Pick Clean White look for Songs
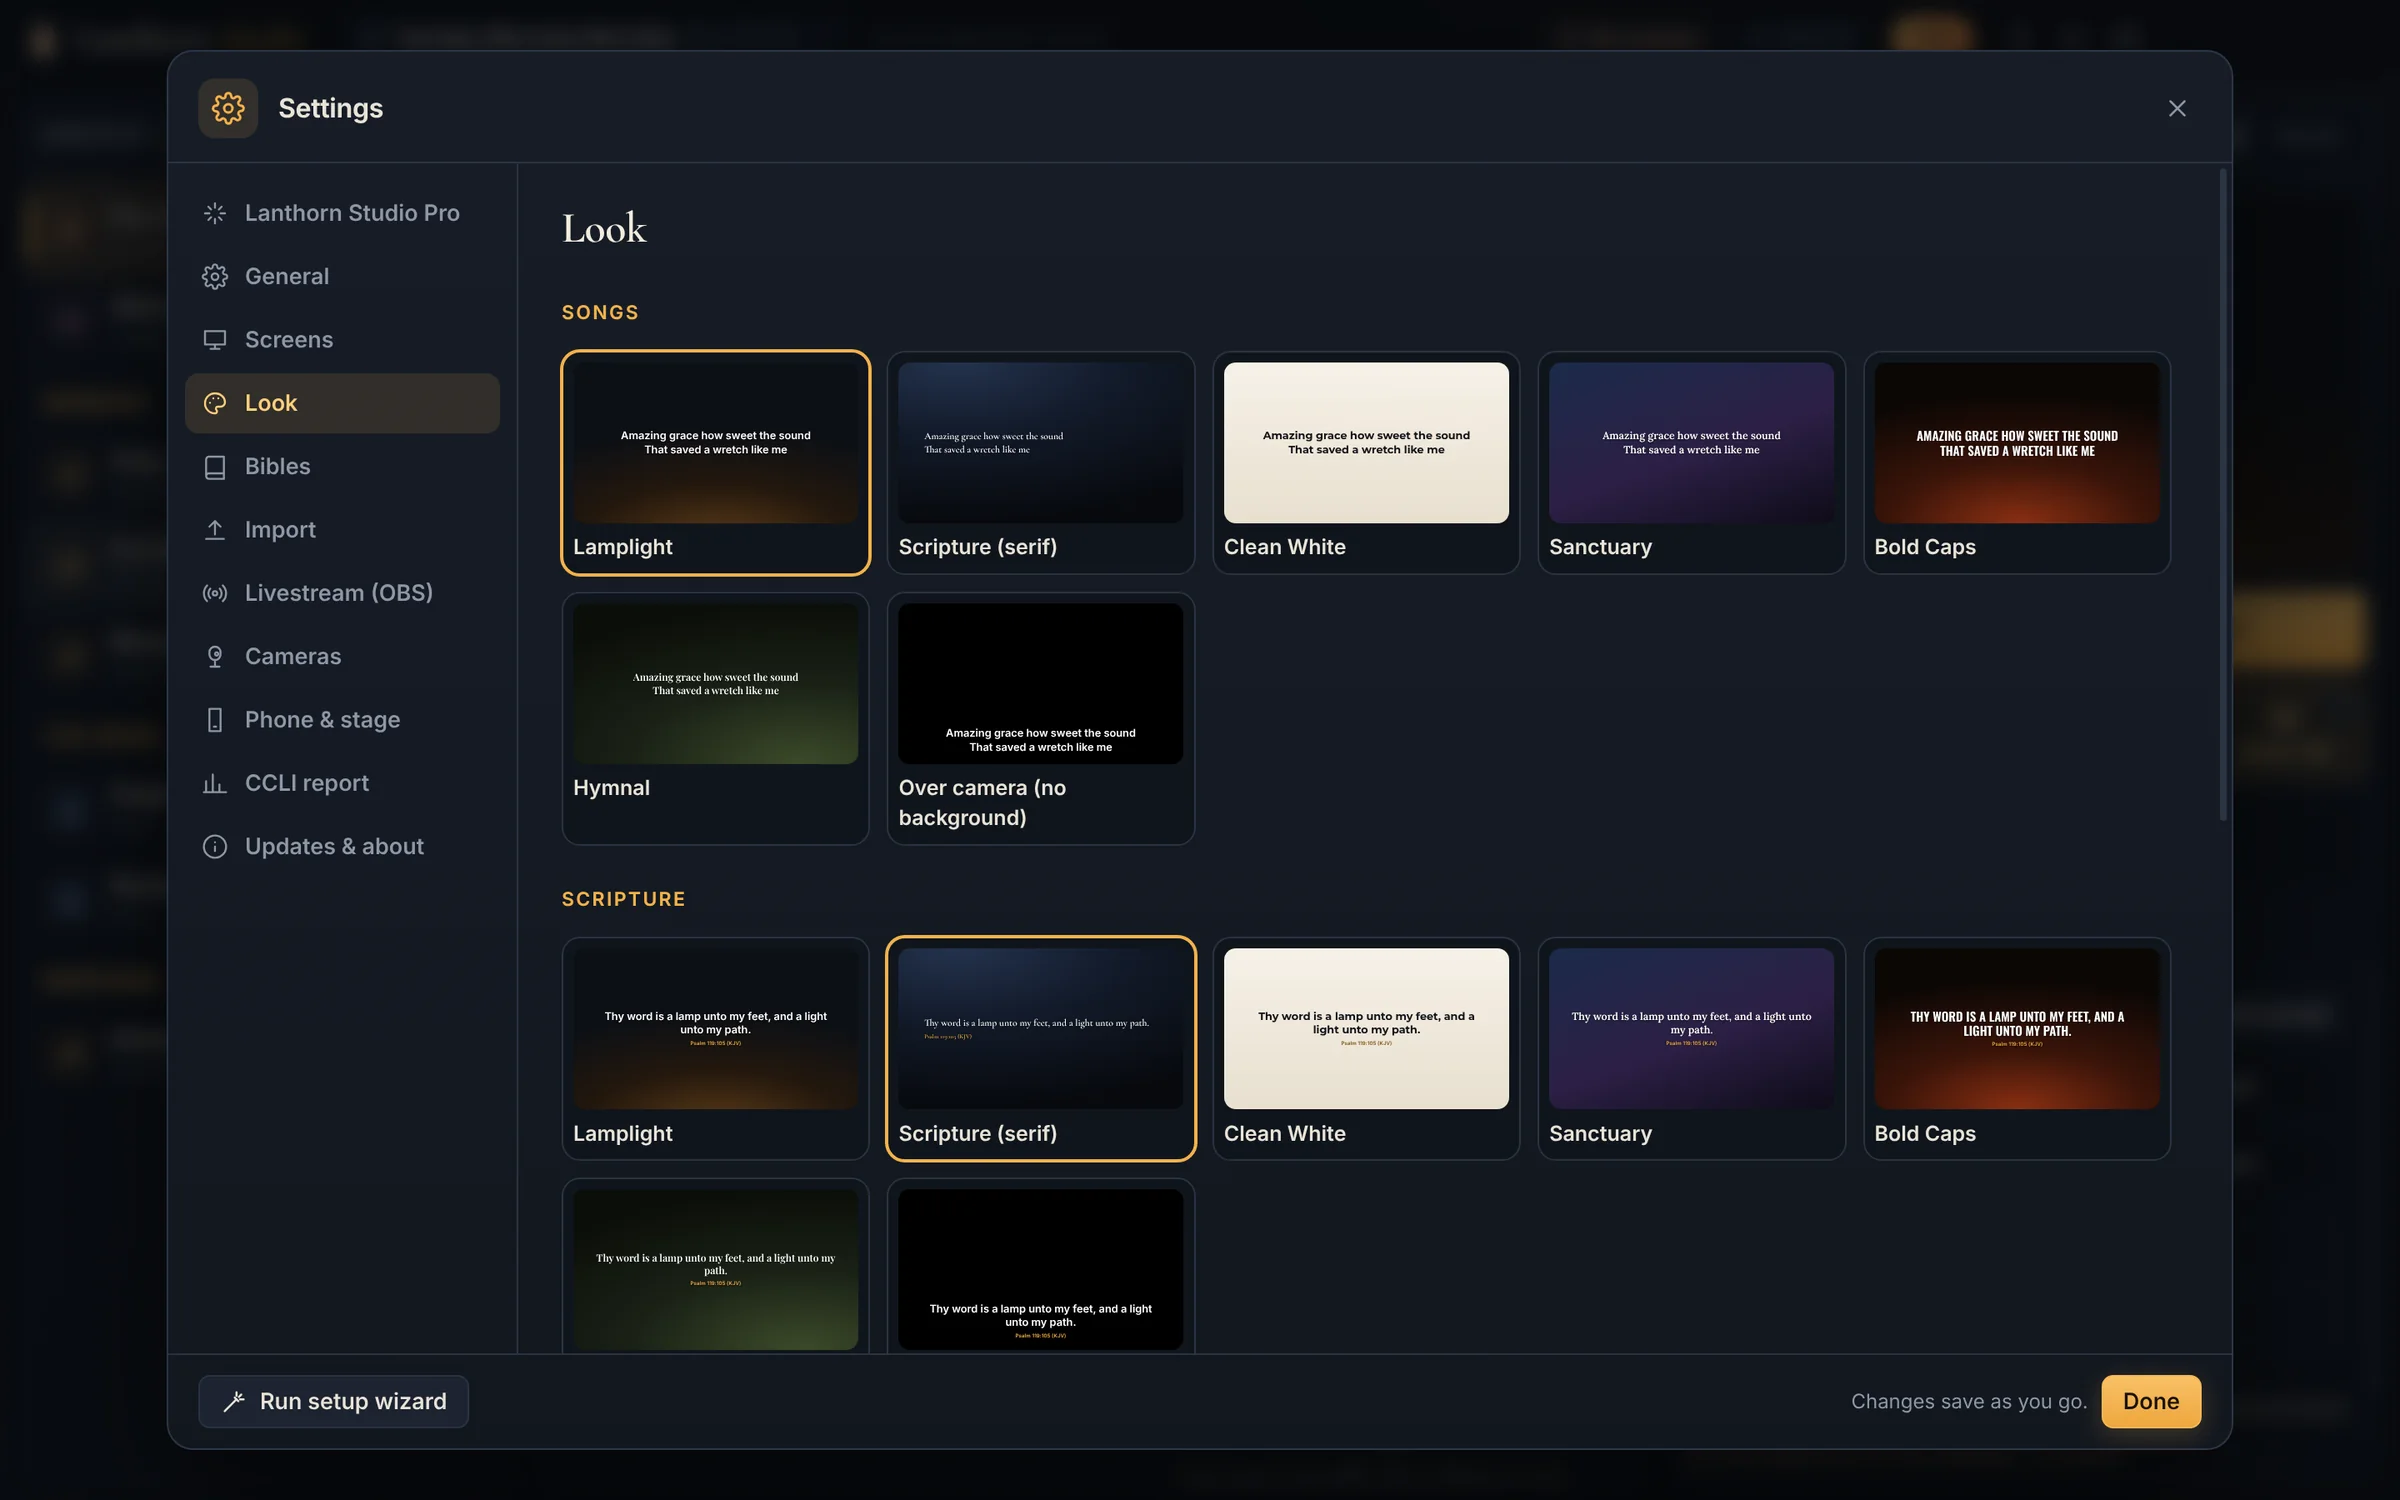Viewport: 2400px width, 1500px height. click(x=1366, y=463)
